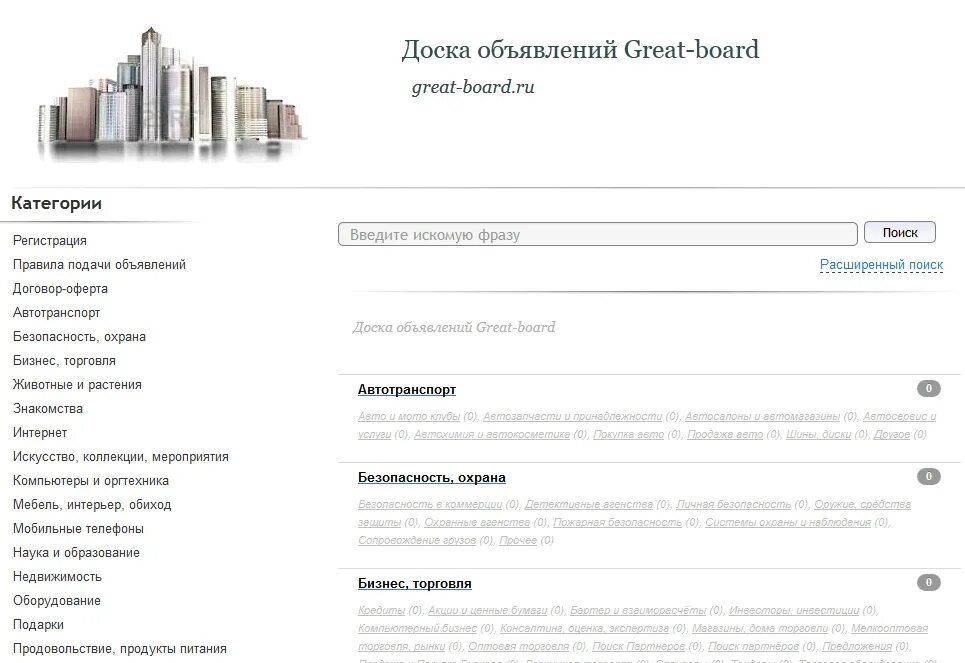Go to Знакомства category
Screen dimensions: 965x663
(x=48, y=409)
